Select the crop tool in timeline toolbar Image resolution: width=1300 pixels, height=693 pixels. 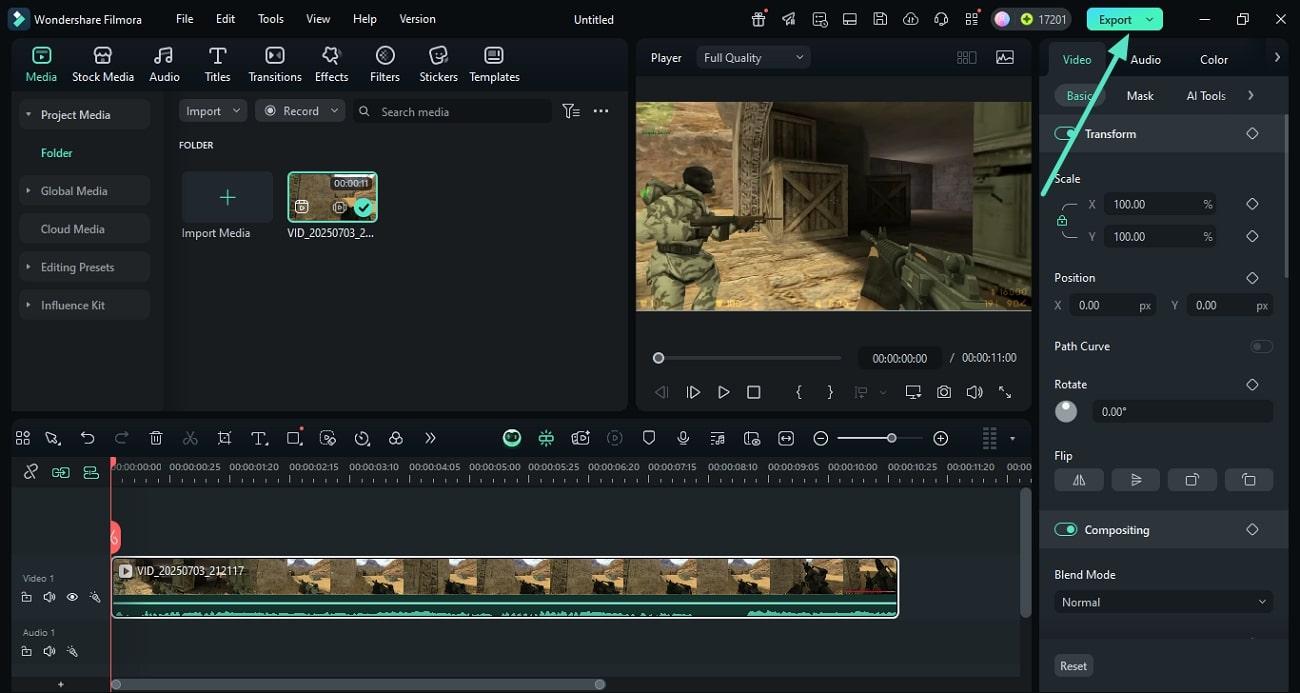[224, 438]
